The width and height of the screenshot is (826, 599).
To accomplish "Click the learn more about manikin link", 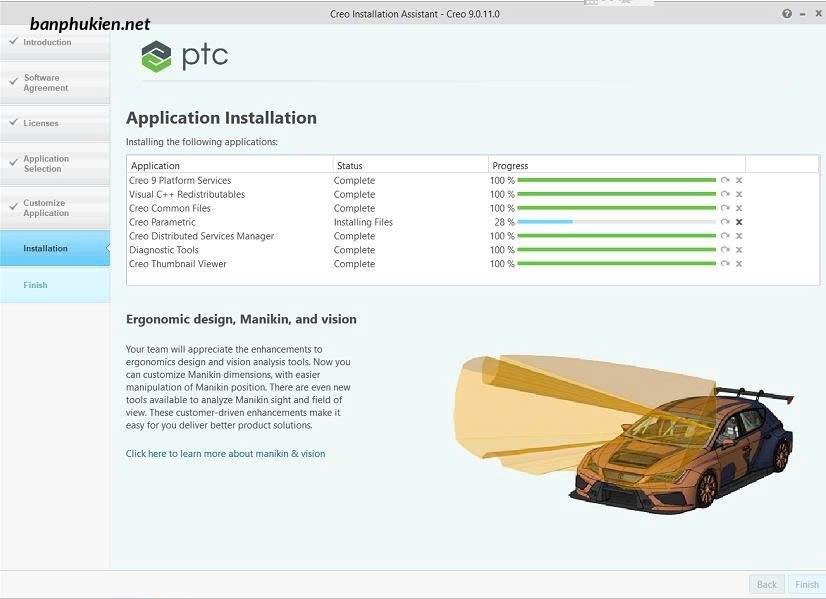I will click(225, 453).
